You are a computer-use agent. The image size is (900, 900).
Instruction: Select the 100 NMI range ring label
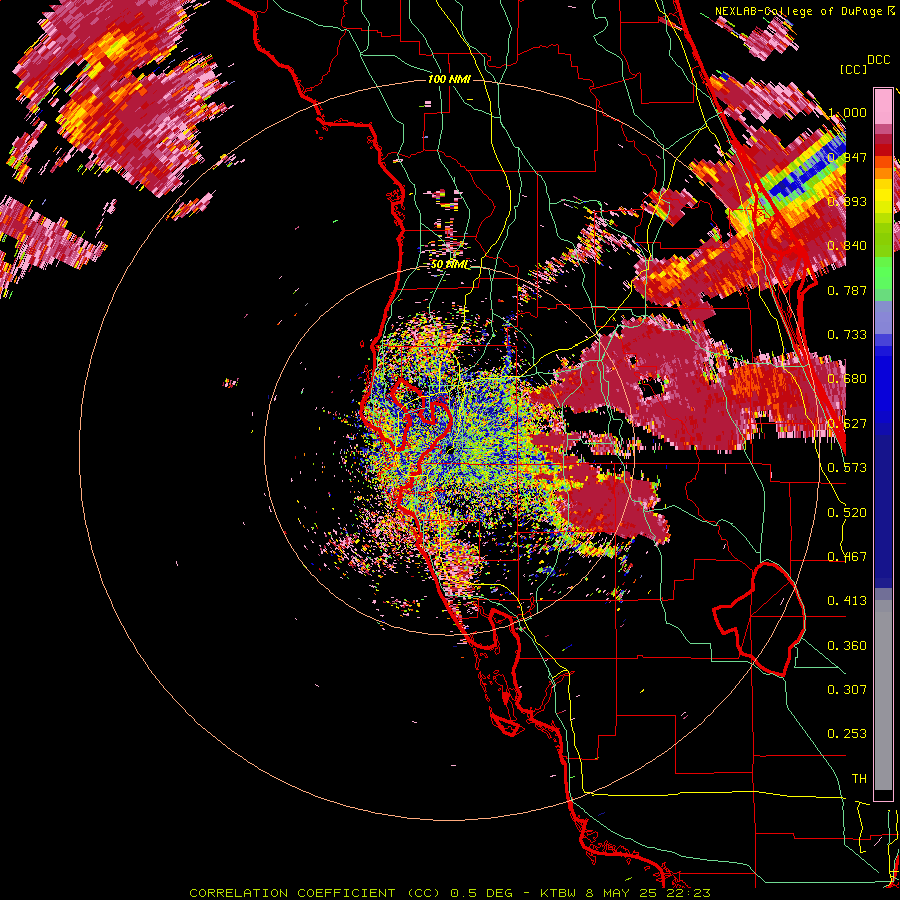[449, 79]
